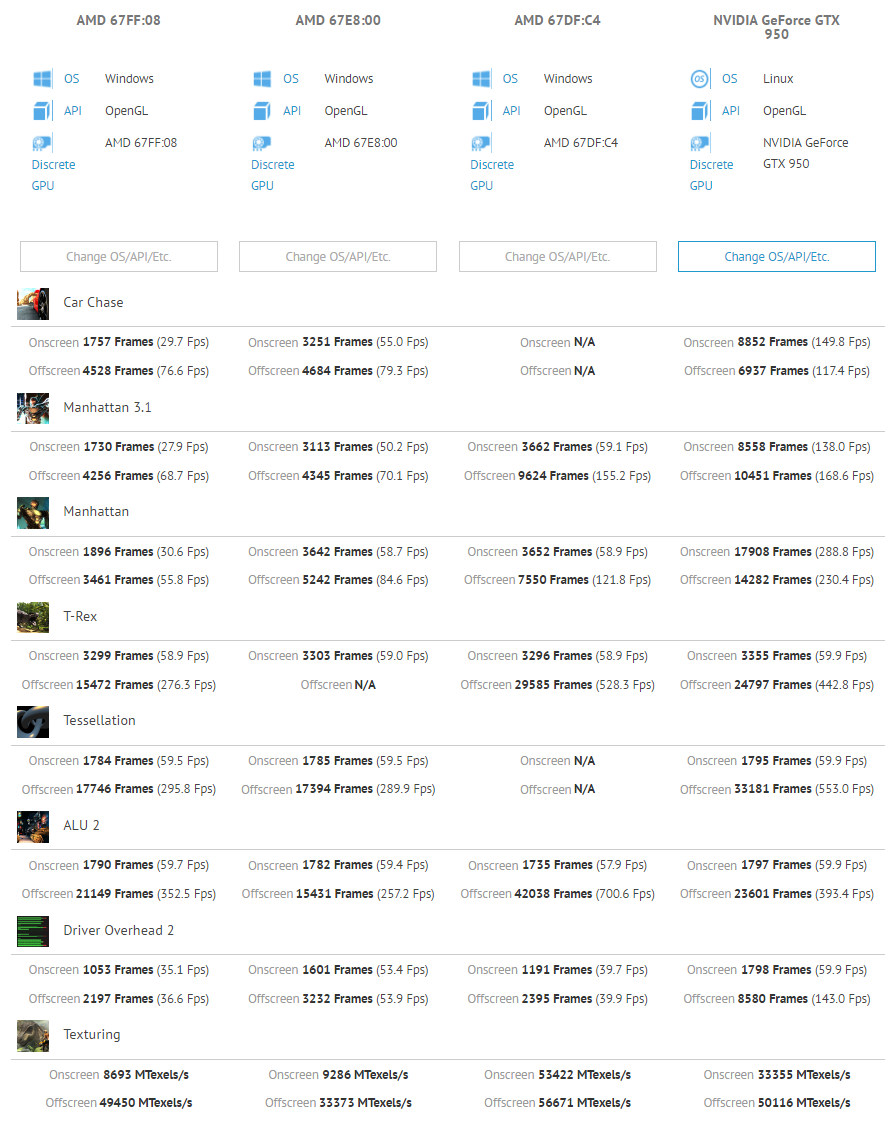Click Car Chase offscreen 4528 Frames result

click(x=119, y=371)
